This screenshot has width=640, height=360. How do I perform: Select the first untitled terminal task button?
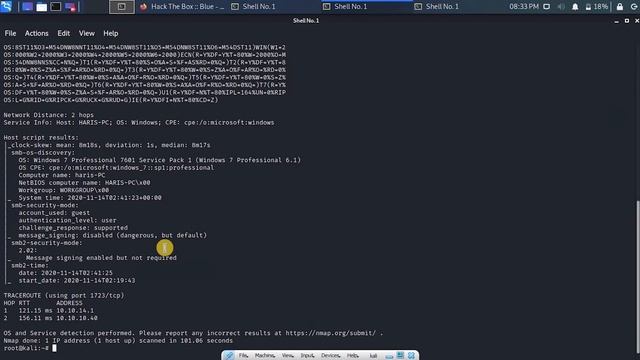122,7
